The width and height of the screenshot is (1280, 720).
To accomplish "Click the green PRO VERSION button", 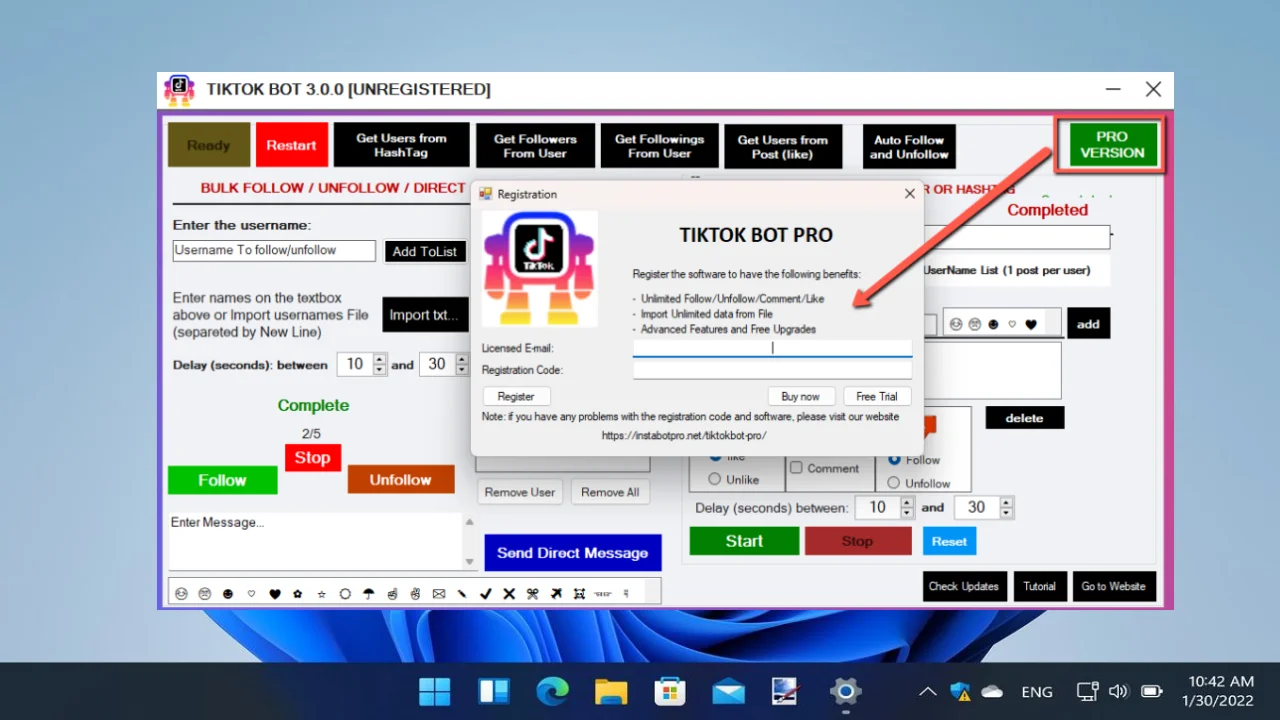I will (1112, 145).
